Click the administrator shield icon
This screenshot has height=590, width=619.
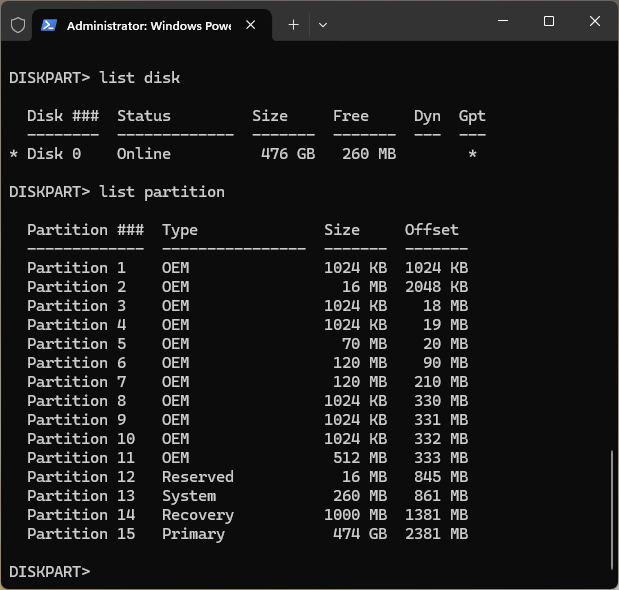(x=18, y=25)
